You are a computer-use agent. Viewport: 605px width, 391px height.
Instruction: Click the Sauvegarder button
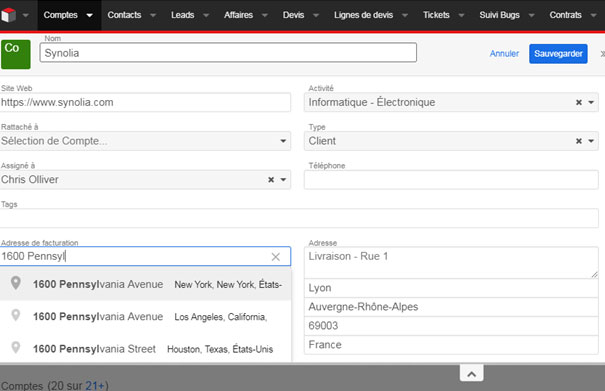coord(558,54)
